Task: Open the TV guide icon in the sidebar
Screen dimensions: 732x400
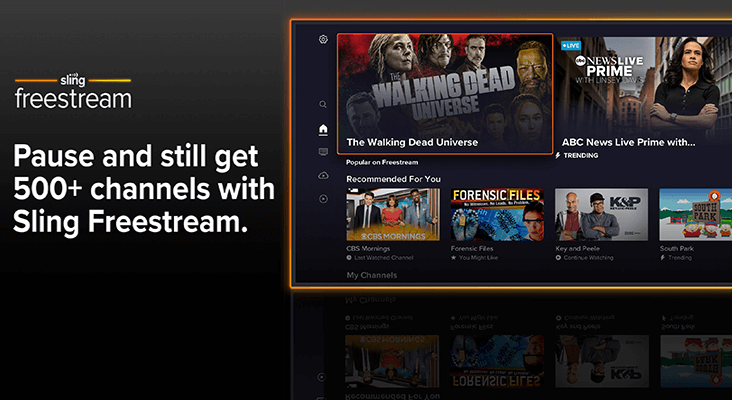Action: point(323,152)
